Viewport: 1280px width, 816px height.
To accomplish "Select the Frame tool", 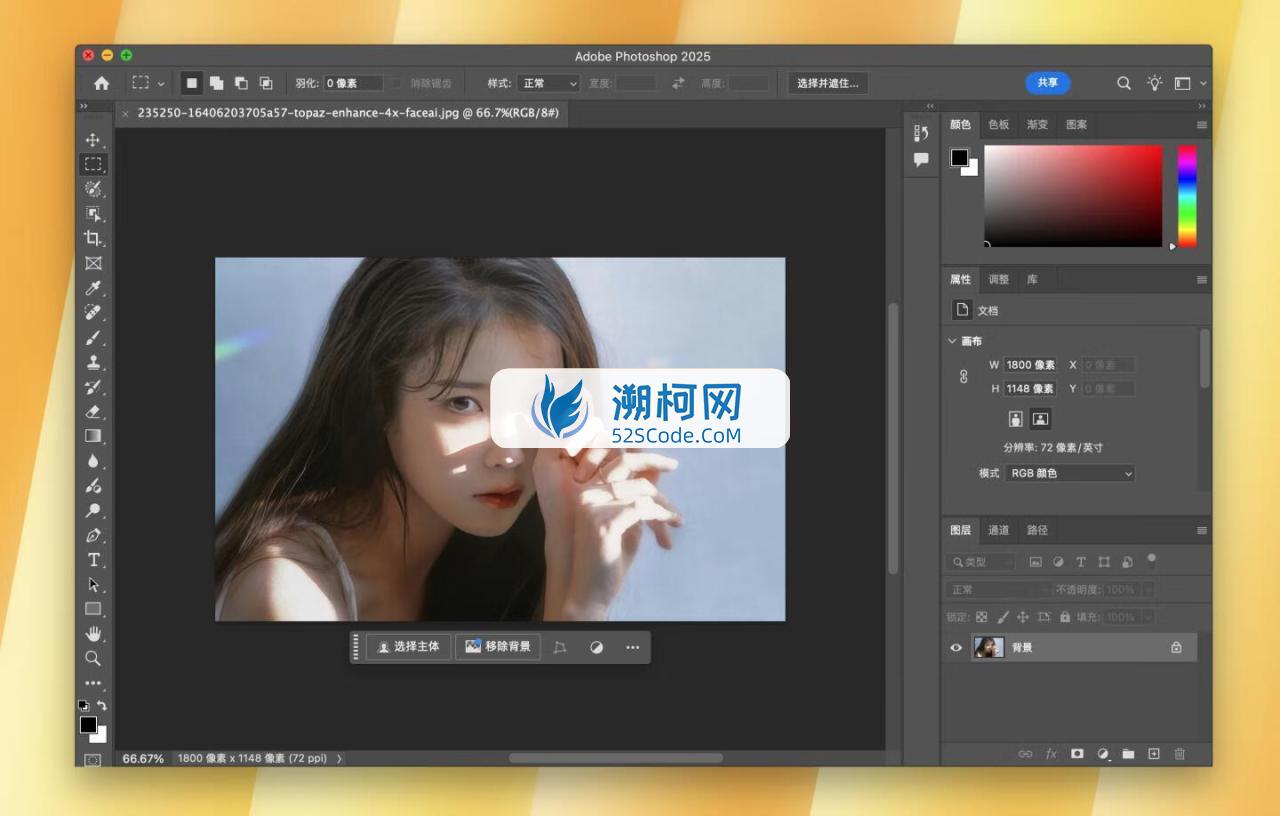I will [x=93, y=263].
